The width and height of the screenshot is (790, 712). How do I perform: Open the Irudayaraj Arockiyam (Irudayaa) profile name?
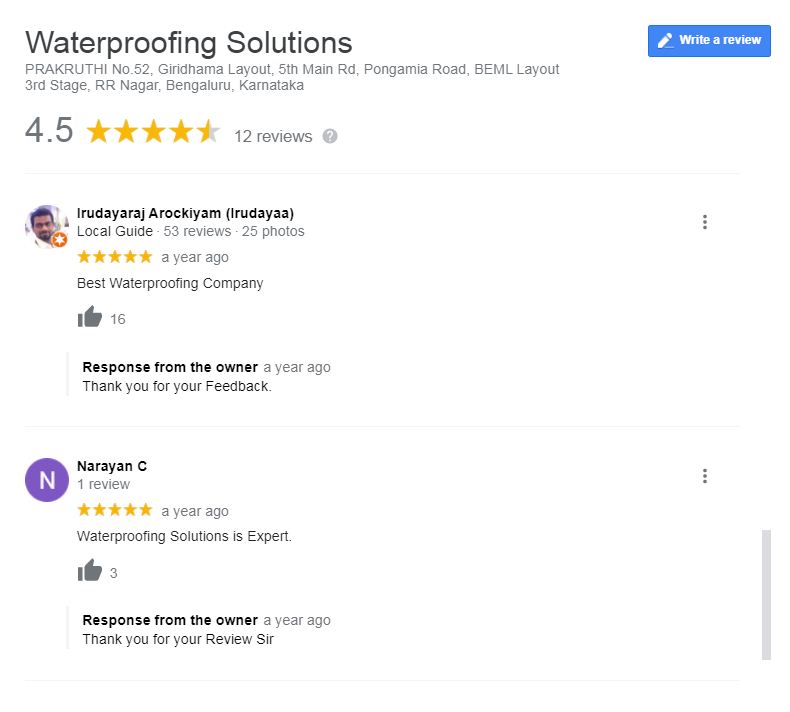point(185,213)
